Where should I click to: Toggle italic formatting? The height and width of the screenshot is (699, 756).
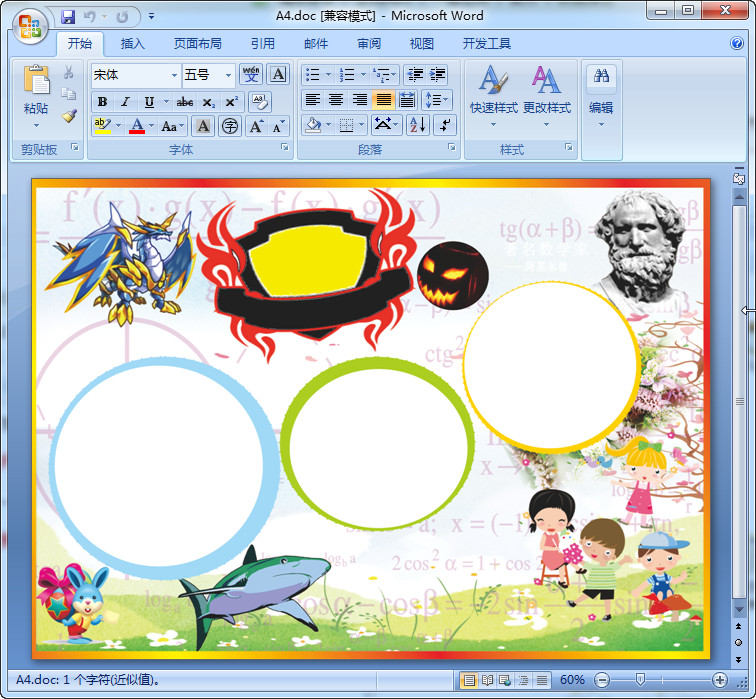click(x=125, y=102)
